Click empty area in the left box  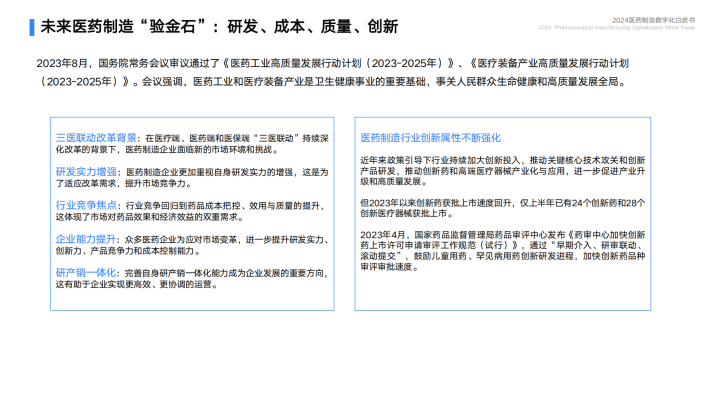click(x=192, y=300)
